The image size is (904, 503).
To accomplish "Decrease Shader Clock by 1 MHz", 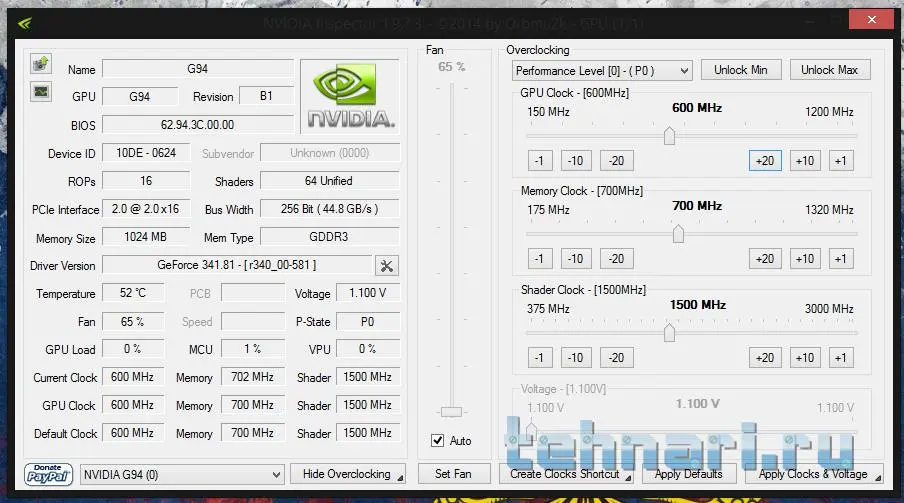I will (540, 358).
